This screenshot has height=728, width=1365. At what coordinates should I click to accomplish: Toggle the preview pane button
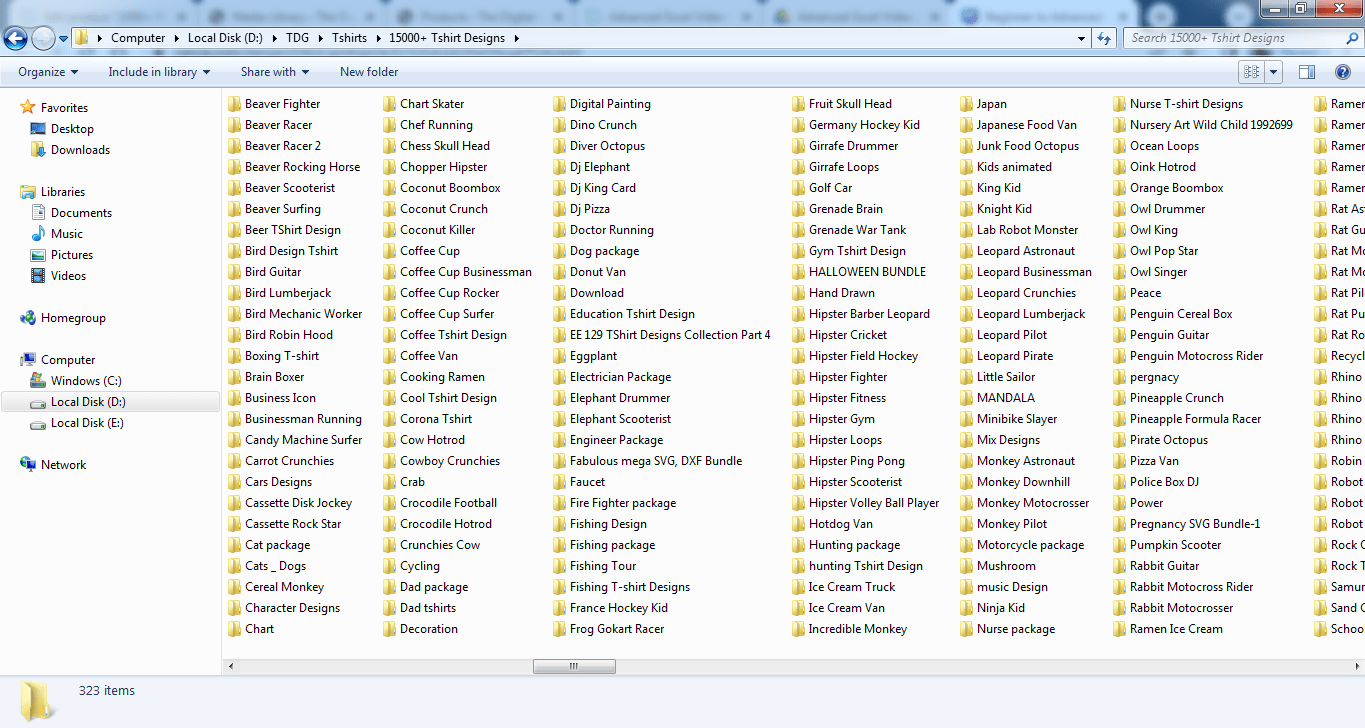[1307, 72]
